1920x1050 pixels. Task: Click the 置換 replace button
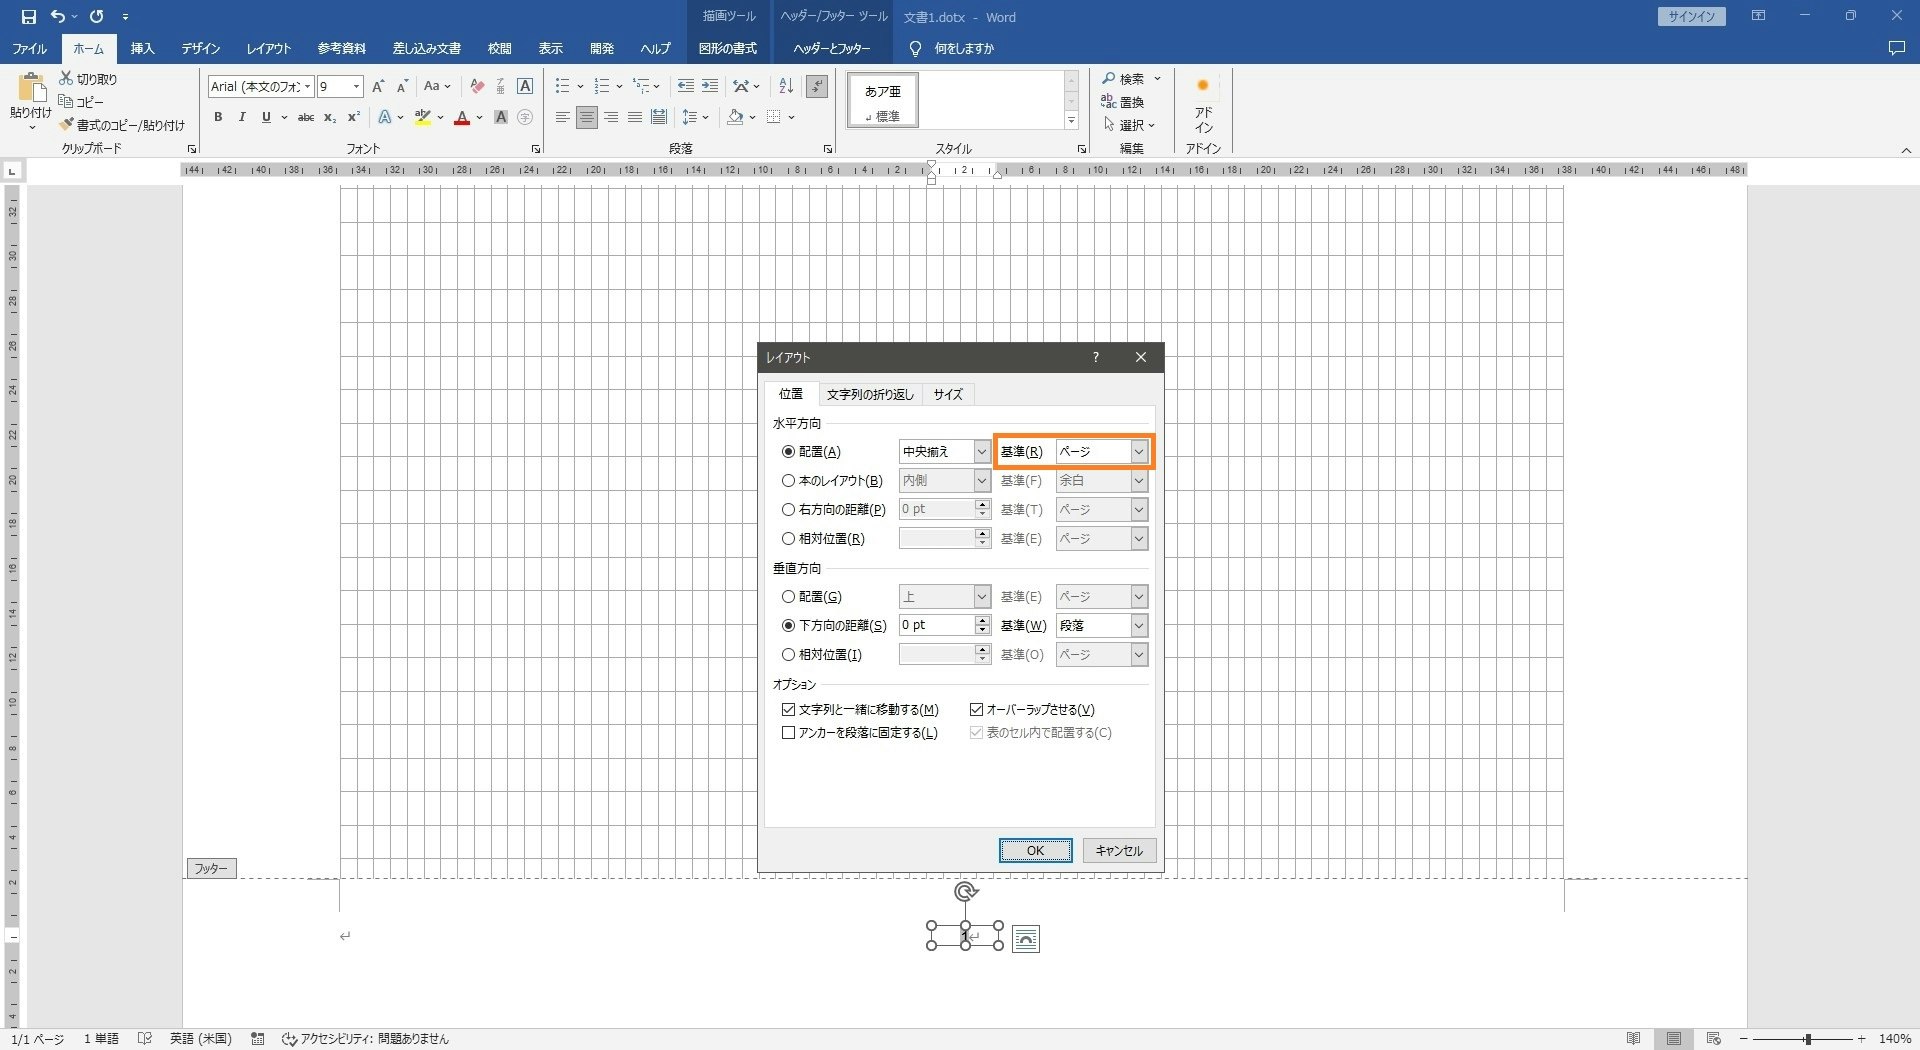pos(1123,102)
